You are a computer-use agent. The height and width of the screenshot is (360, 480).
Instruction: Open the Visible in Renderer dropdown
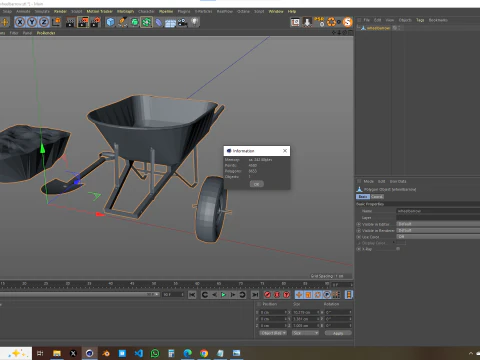[x=438, y=230]
